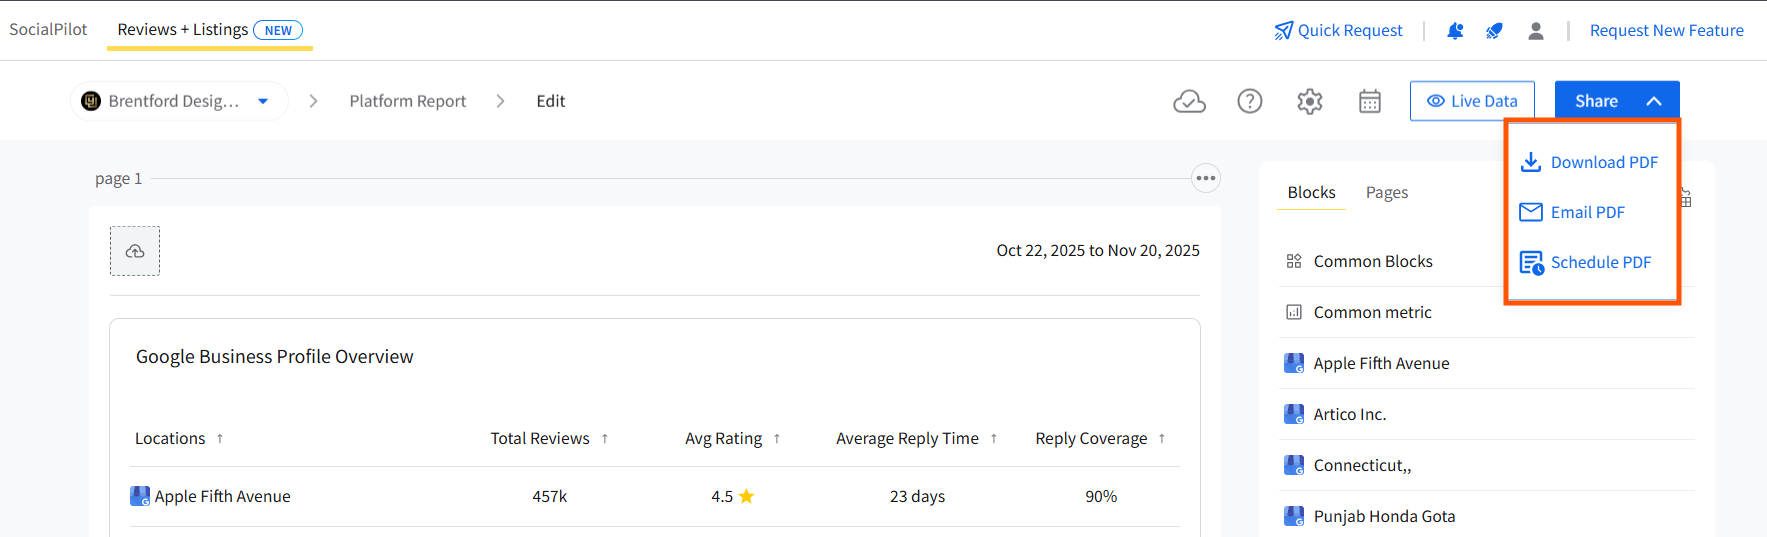Select the Apple Fifth Avenue block

(x=1487, y=363)
